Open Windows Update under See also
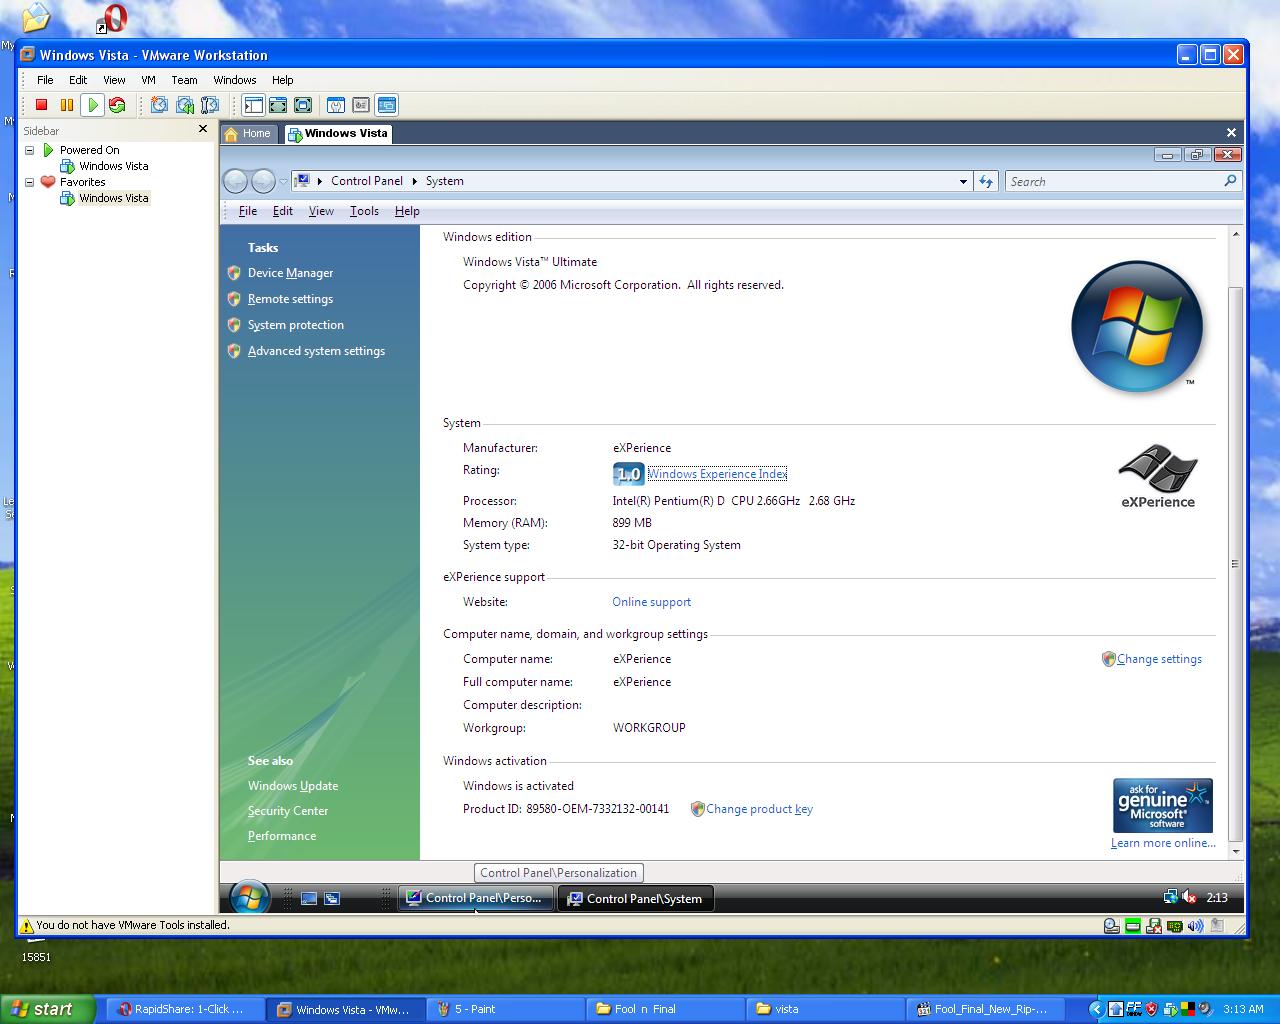This screenshot has height=1024, width=1280. (x=293, y=786)
